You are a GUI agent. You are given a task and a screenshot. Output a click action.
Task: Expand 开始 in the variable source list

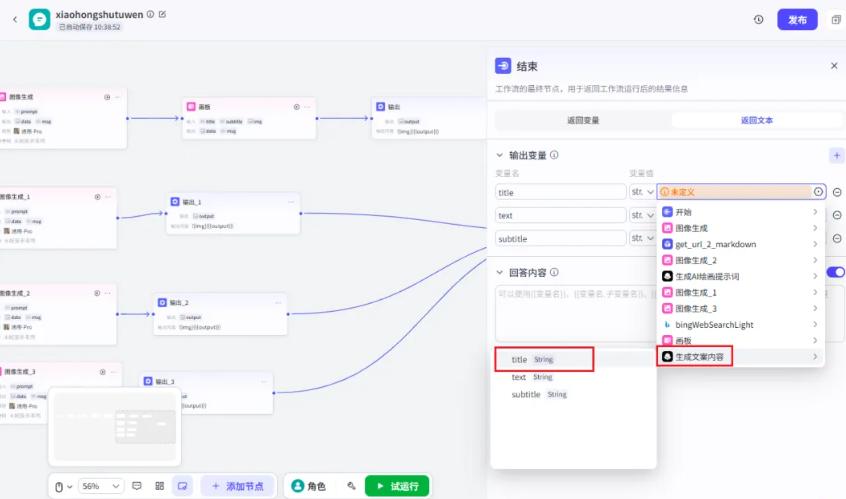pos(740,212)
